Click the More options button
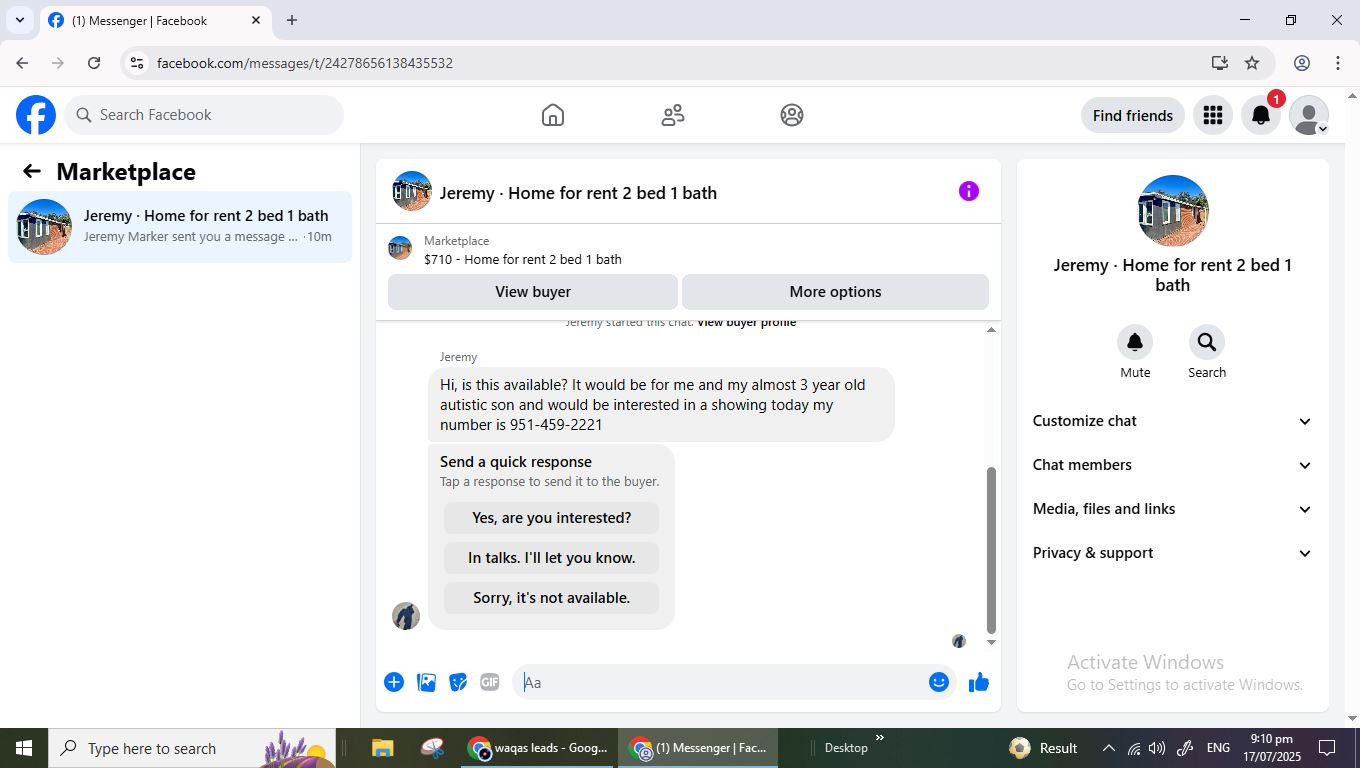This screenshot has width=1360, height=768. click(x=835, y=292)
